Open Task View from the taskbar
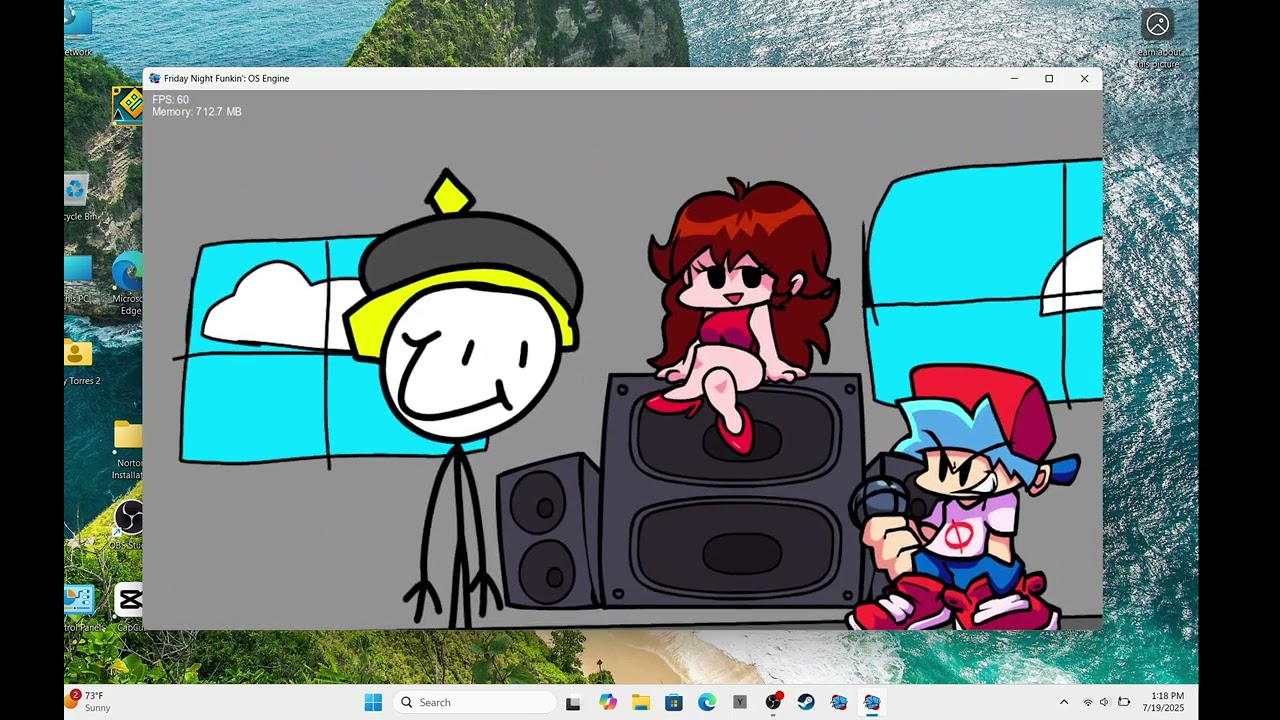Screen dimensions: 1280x720 tap(573, 702)
